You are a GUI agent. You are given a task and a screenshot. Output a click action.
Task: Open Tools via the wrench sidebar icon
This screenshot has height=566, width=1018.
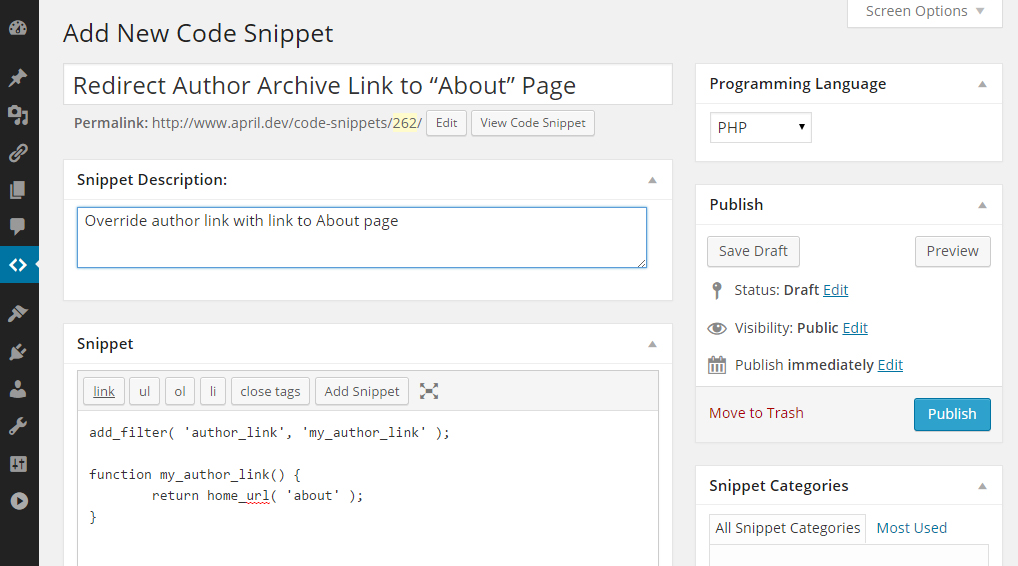pyautogui.click(x=18, y=426)
